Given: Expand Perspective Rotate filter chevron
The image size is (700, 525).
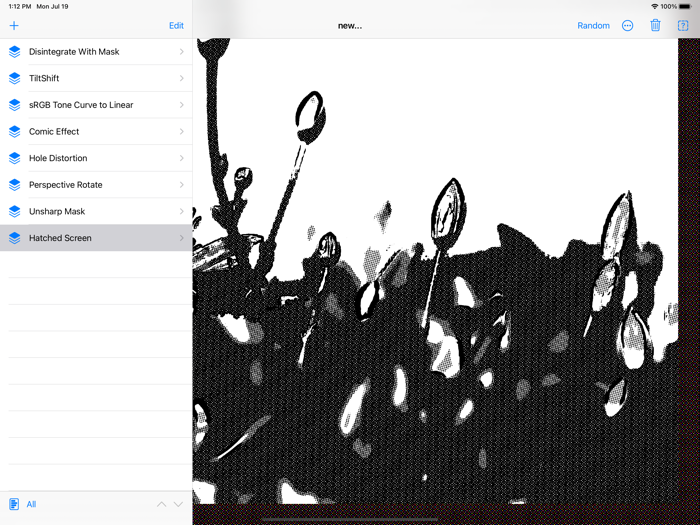Looking at the screenshot, I should pyautogui.click(x=181, y=185).
